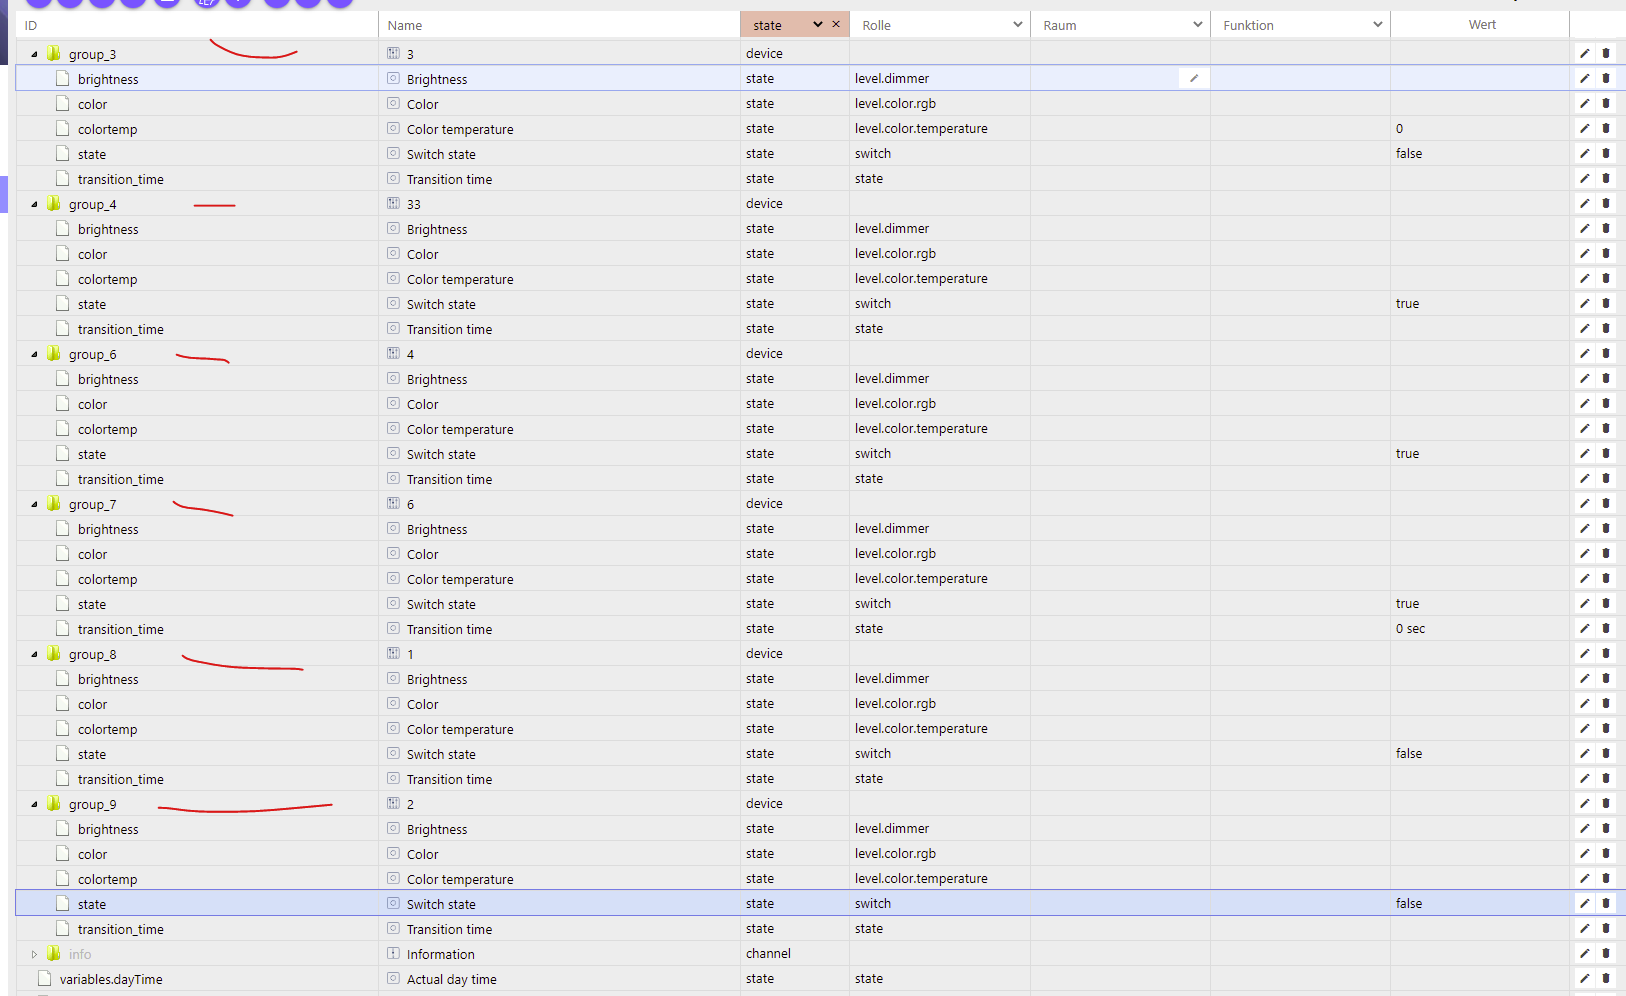Open the state type filter dropdown

[817, 24]
